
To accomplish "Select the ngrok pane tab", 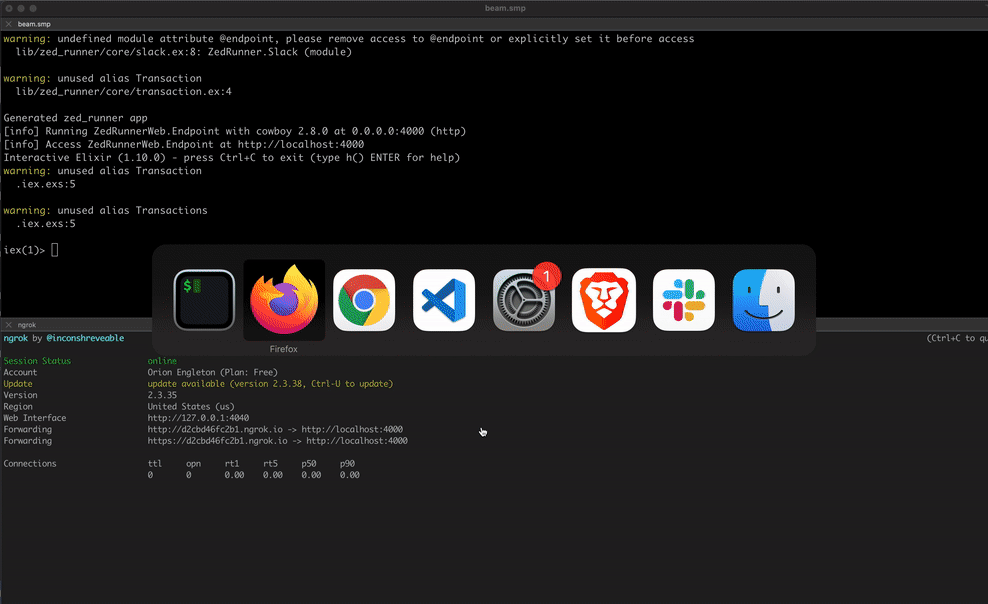I will 26,325.
